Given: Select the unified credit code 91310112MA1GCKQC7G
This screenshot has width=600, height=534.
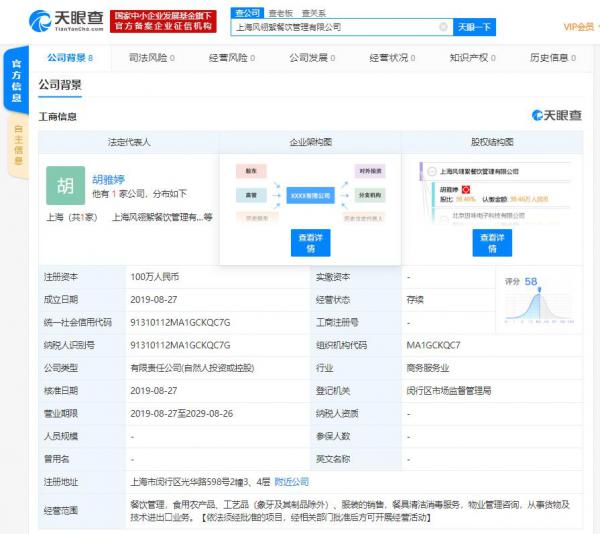Looking at the screenshot, I should pos(180,322).
